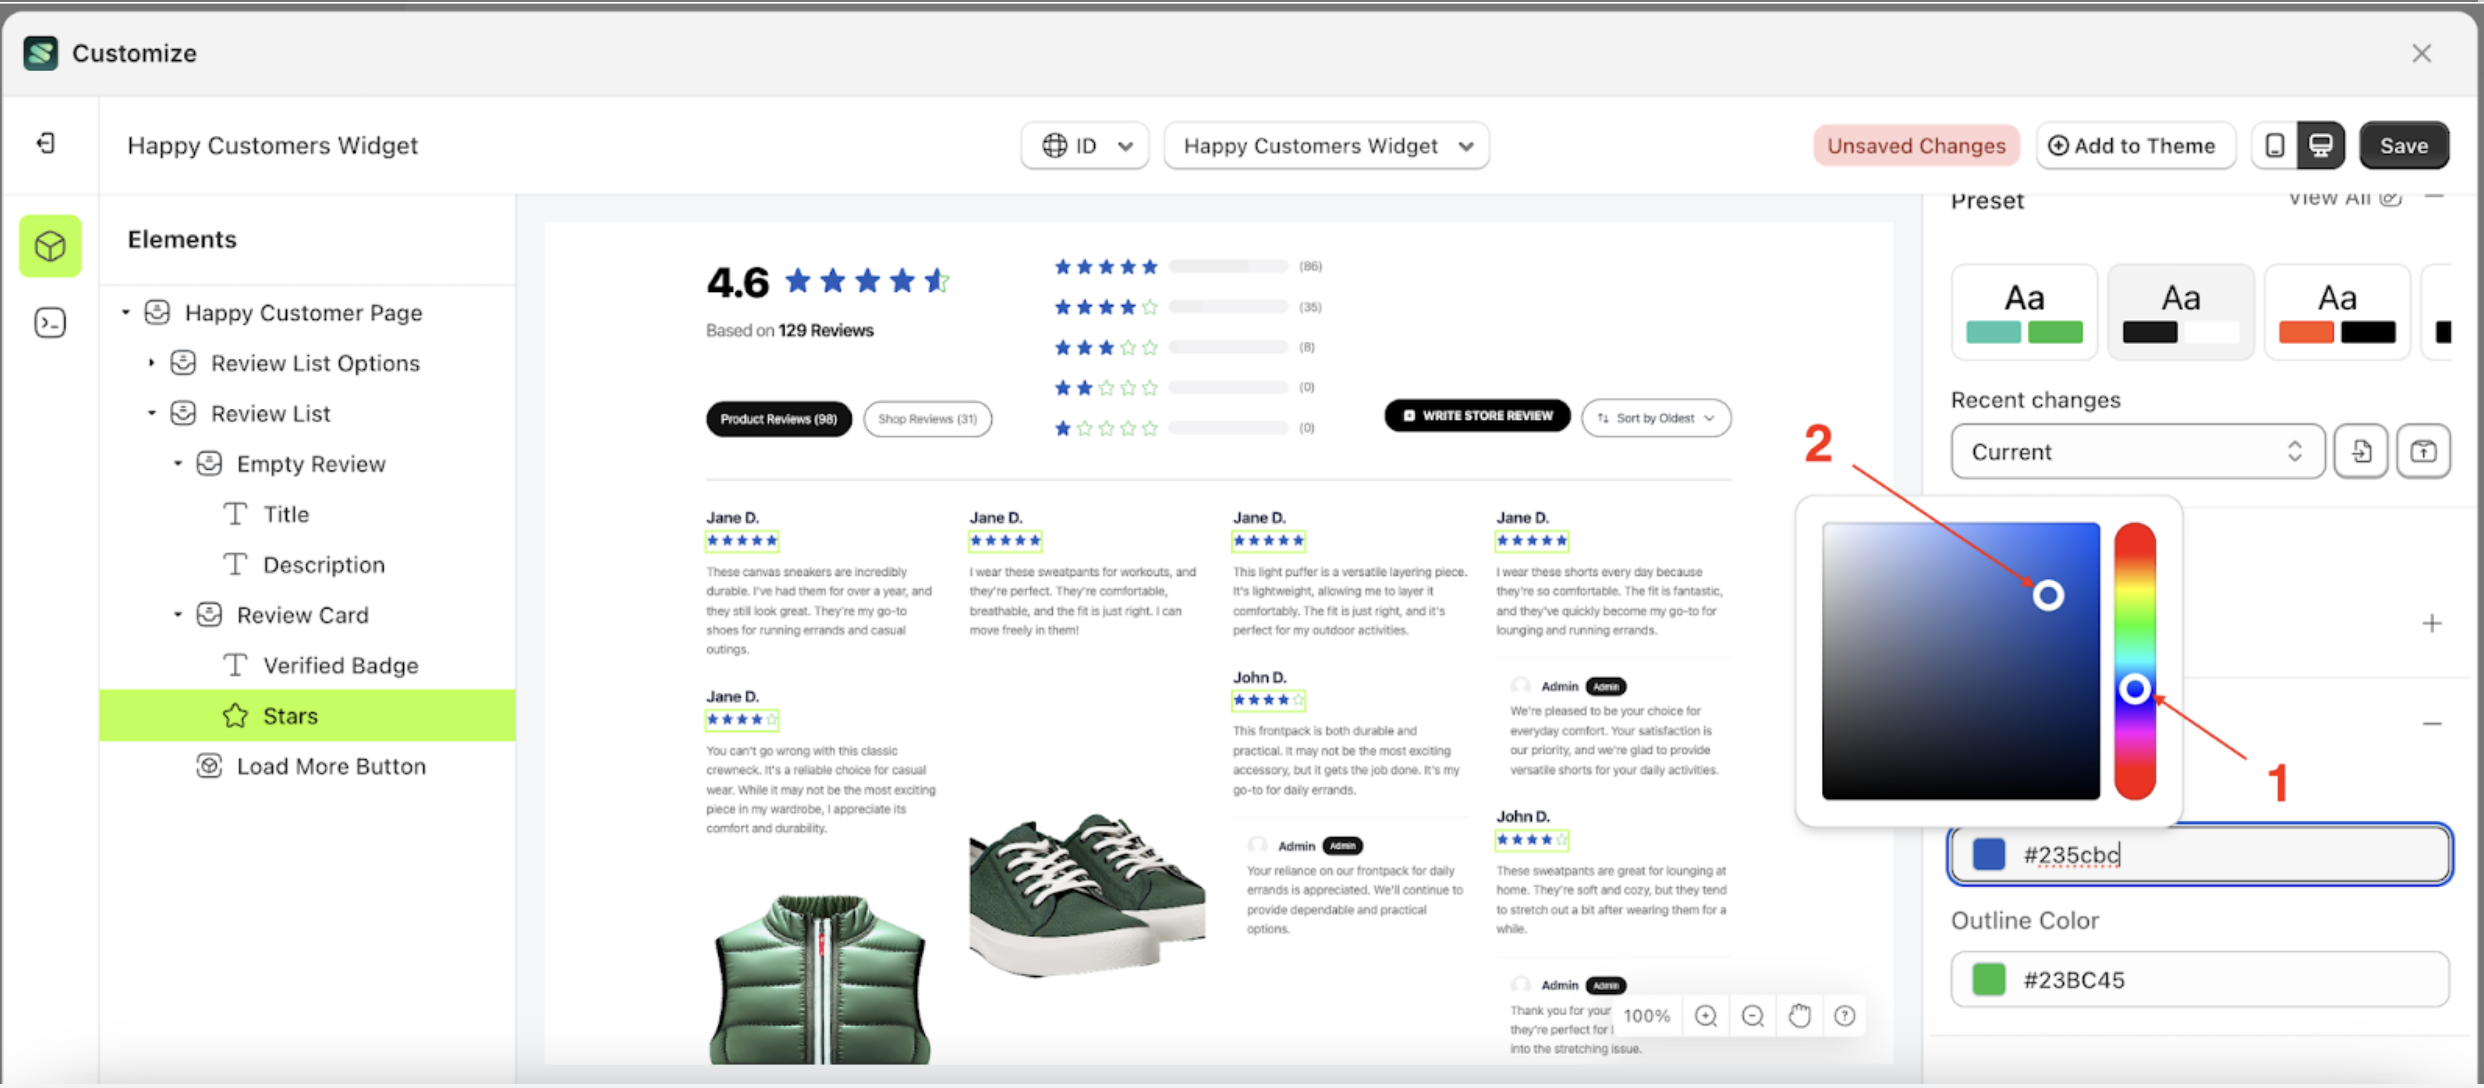2484x1088 pixels.
Task: Click the export preset icon beside Current
Action: 2424,451
